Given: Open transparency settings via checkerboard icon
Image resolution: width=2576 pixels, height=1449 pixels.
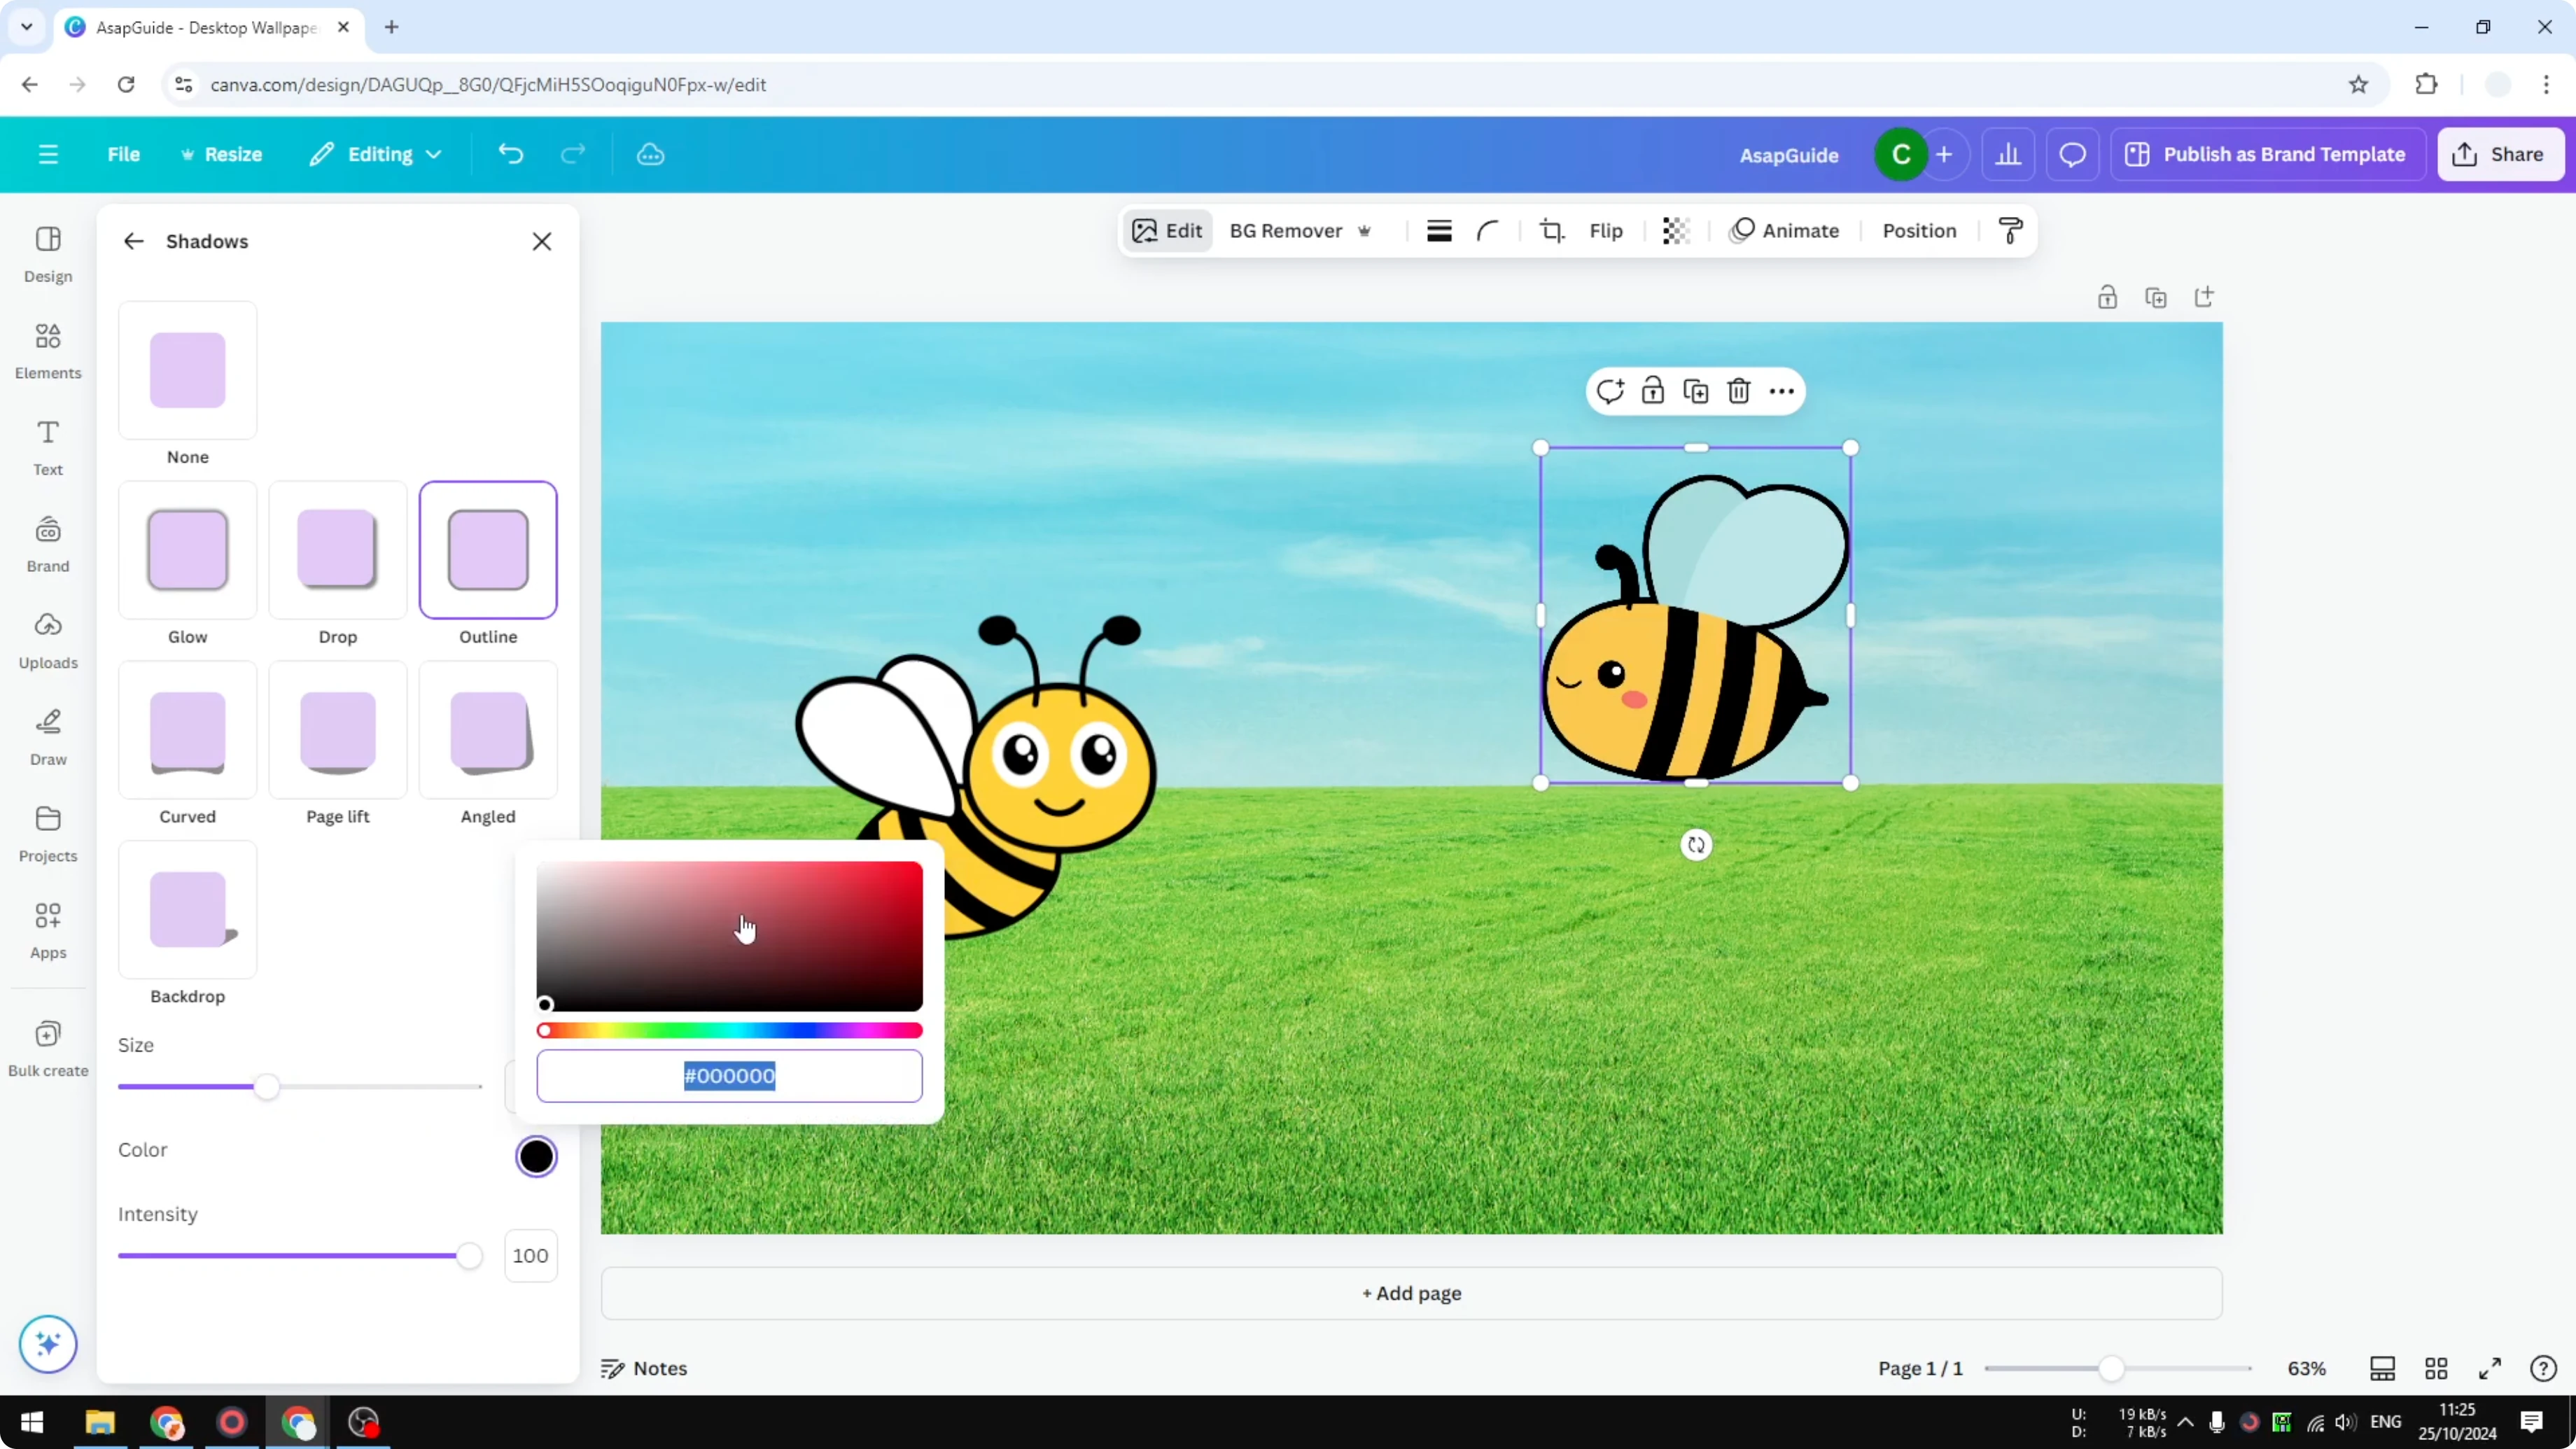Looking at the screenshot, I should tap(1675, 230).
